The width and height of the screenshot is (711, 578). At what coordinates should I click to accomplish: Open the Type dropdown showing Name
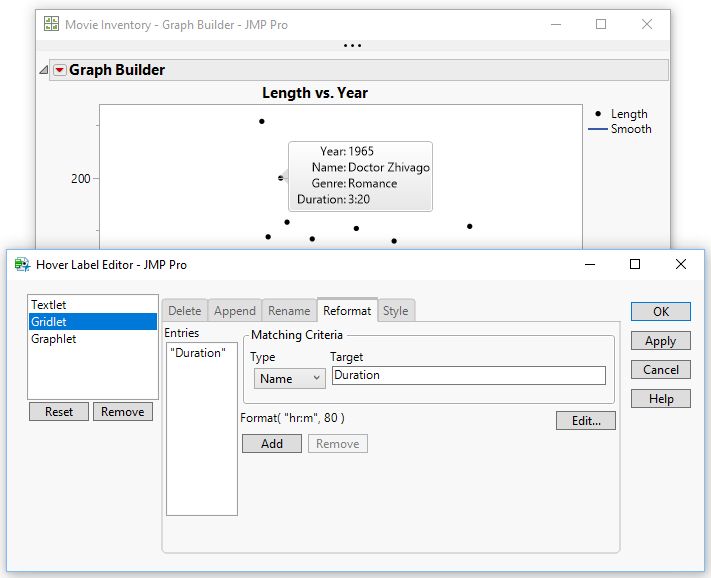pyautogui.click(x=289, y=378)
